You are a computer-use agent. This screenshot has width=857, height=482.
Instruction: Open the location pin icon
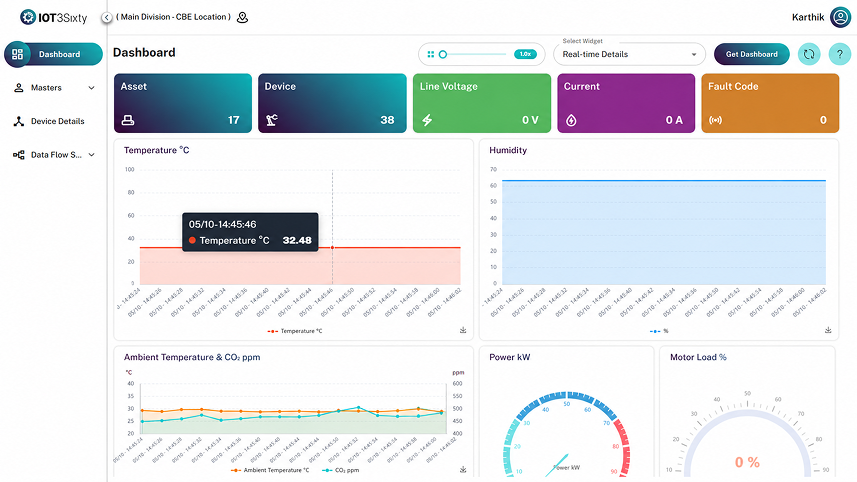point(243,17)
